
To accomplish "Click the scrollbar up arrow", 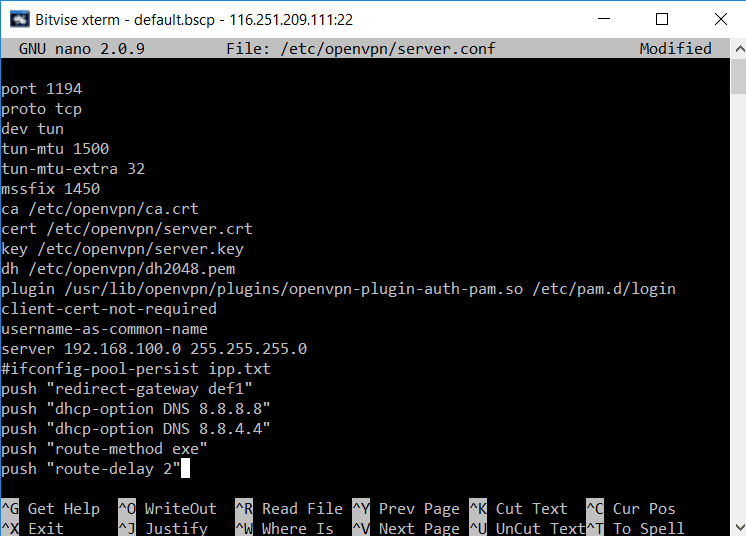I will (x=739, y=49).
